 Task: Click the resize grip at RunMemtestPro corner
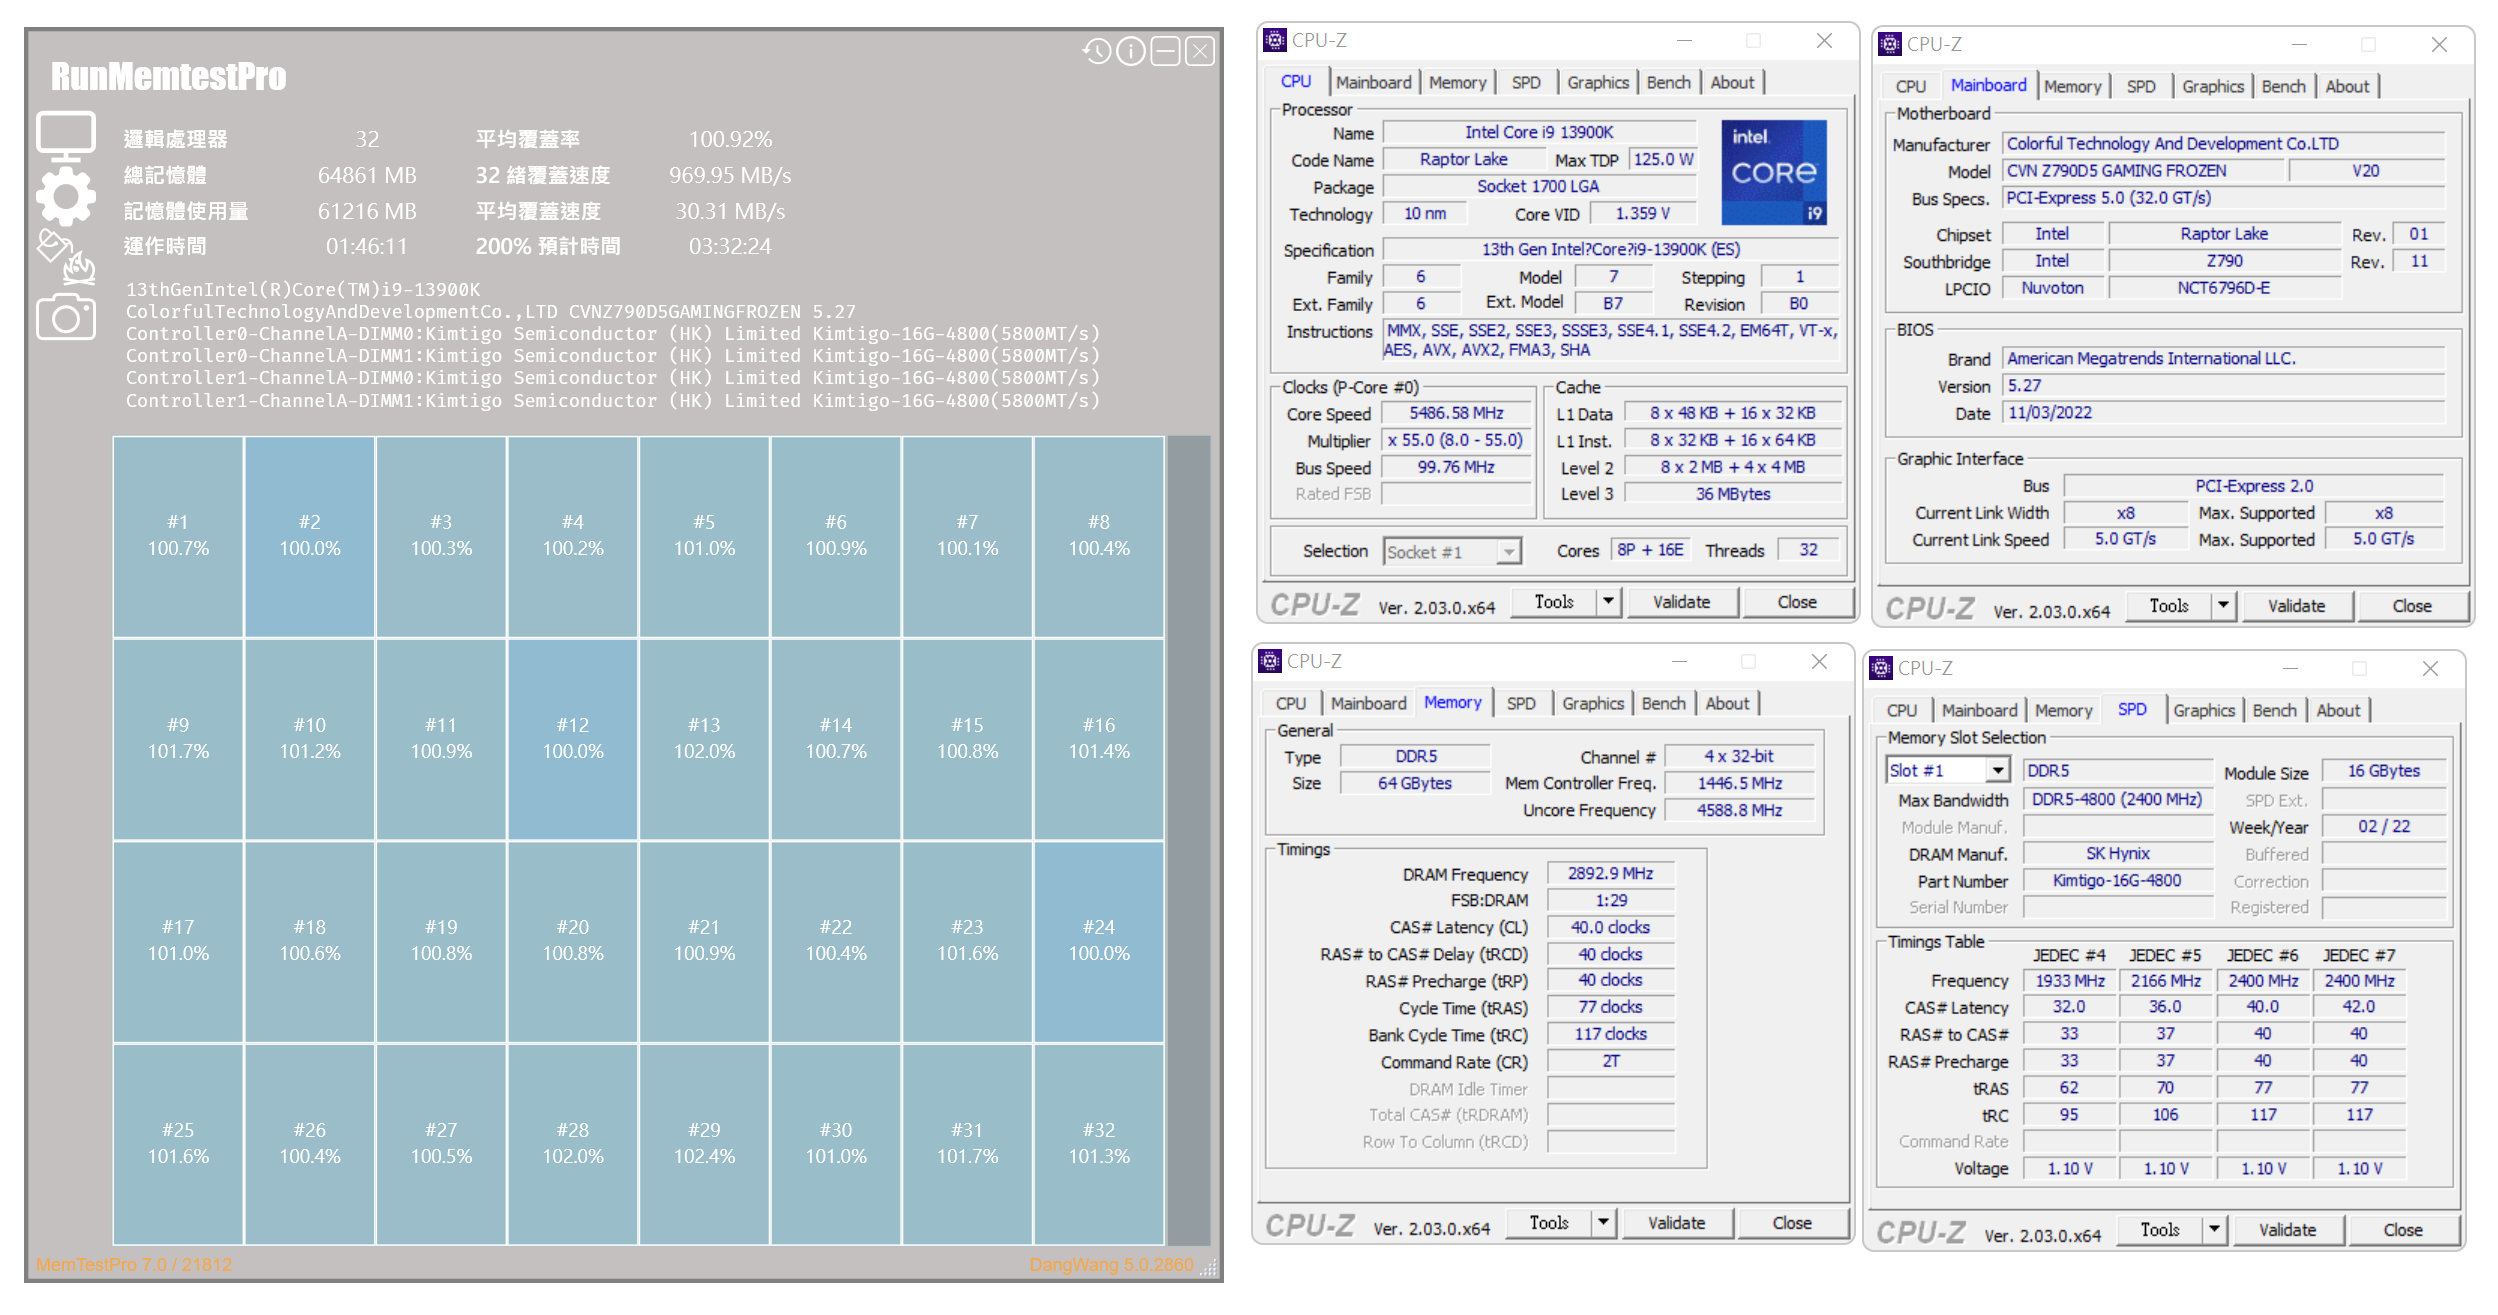(x=1208, y=1268)
